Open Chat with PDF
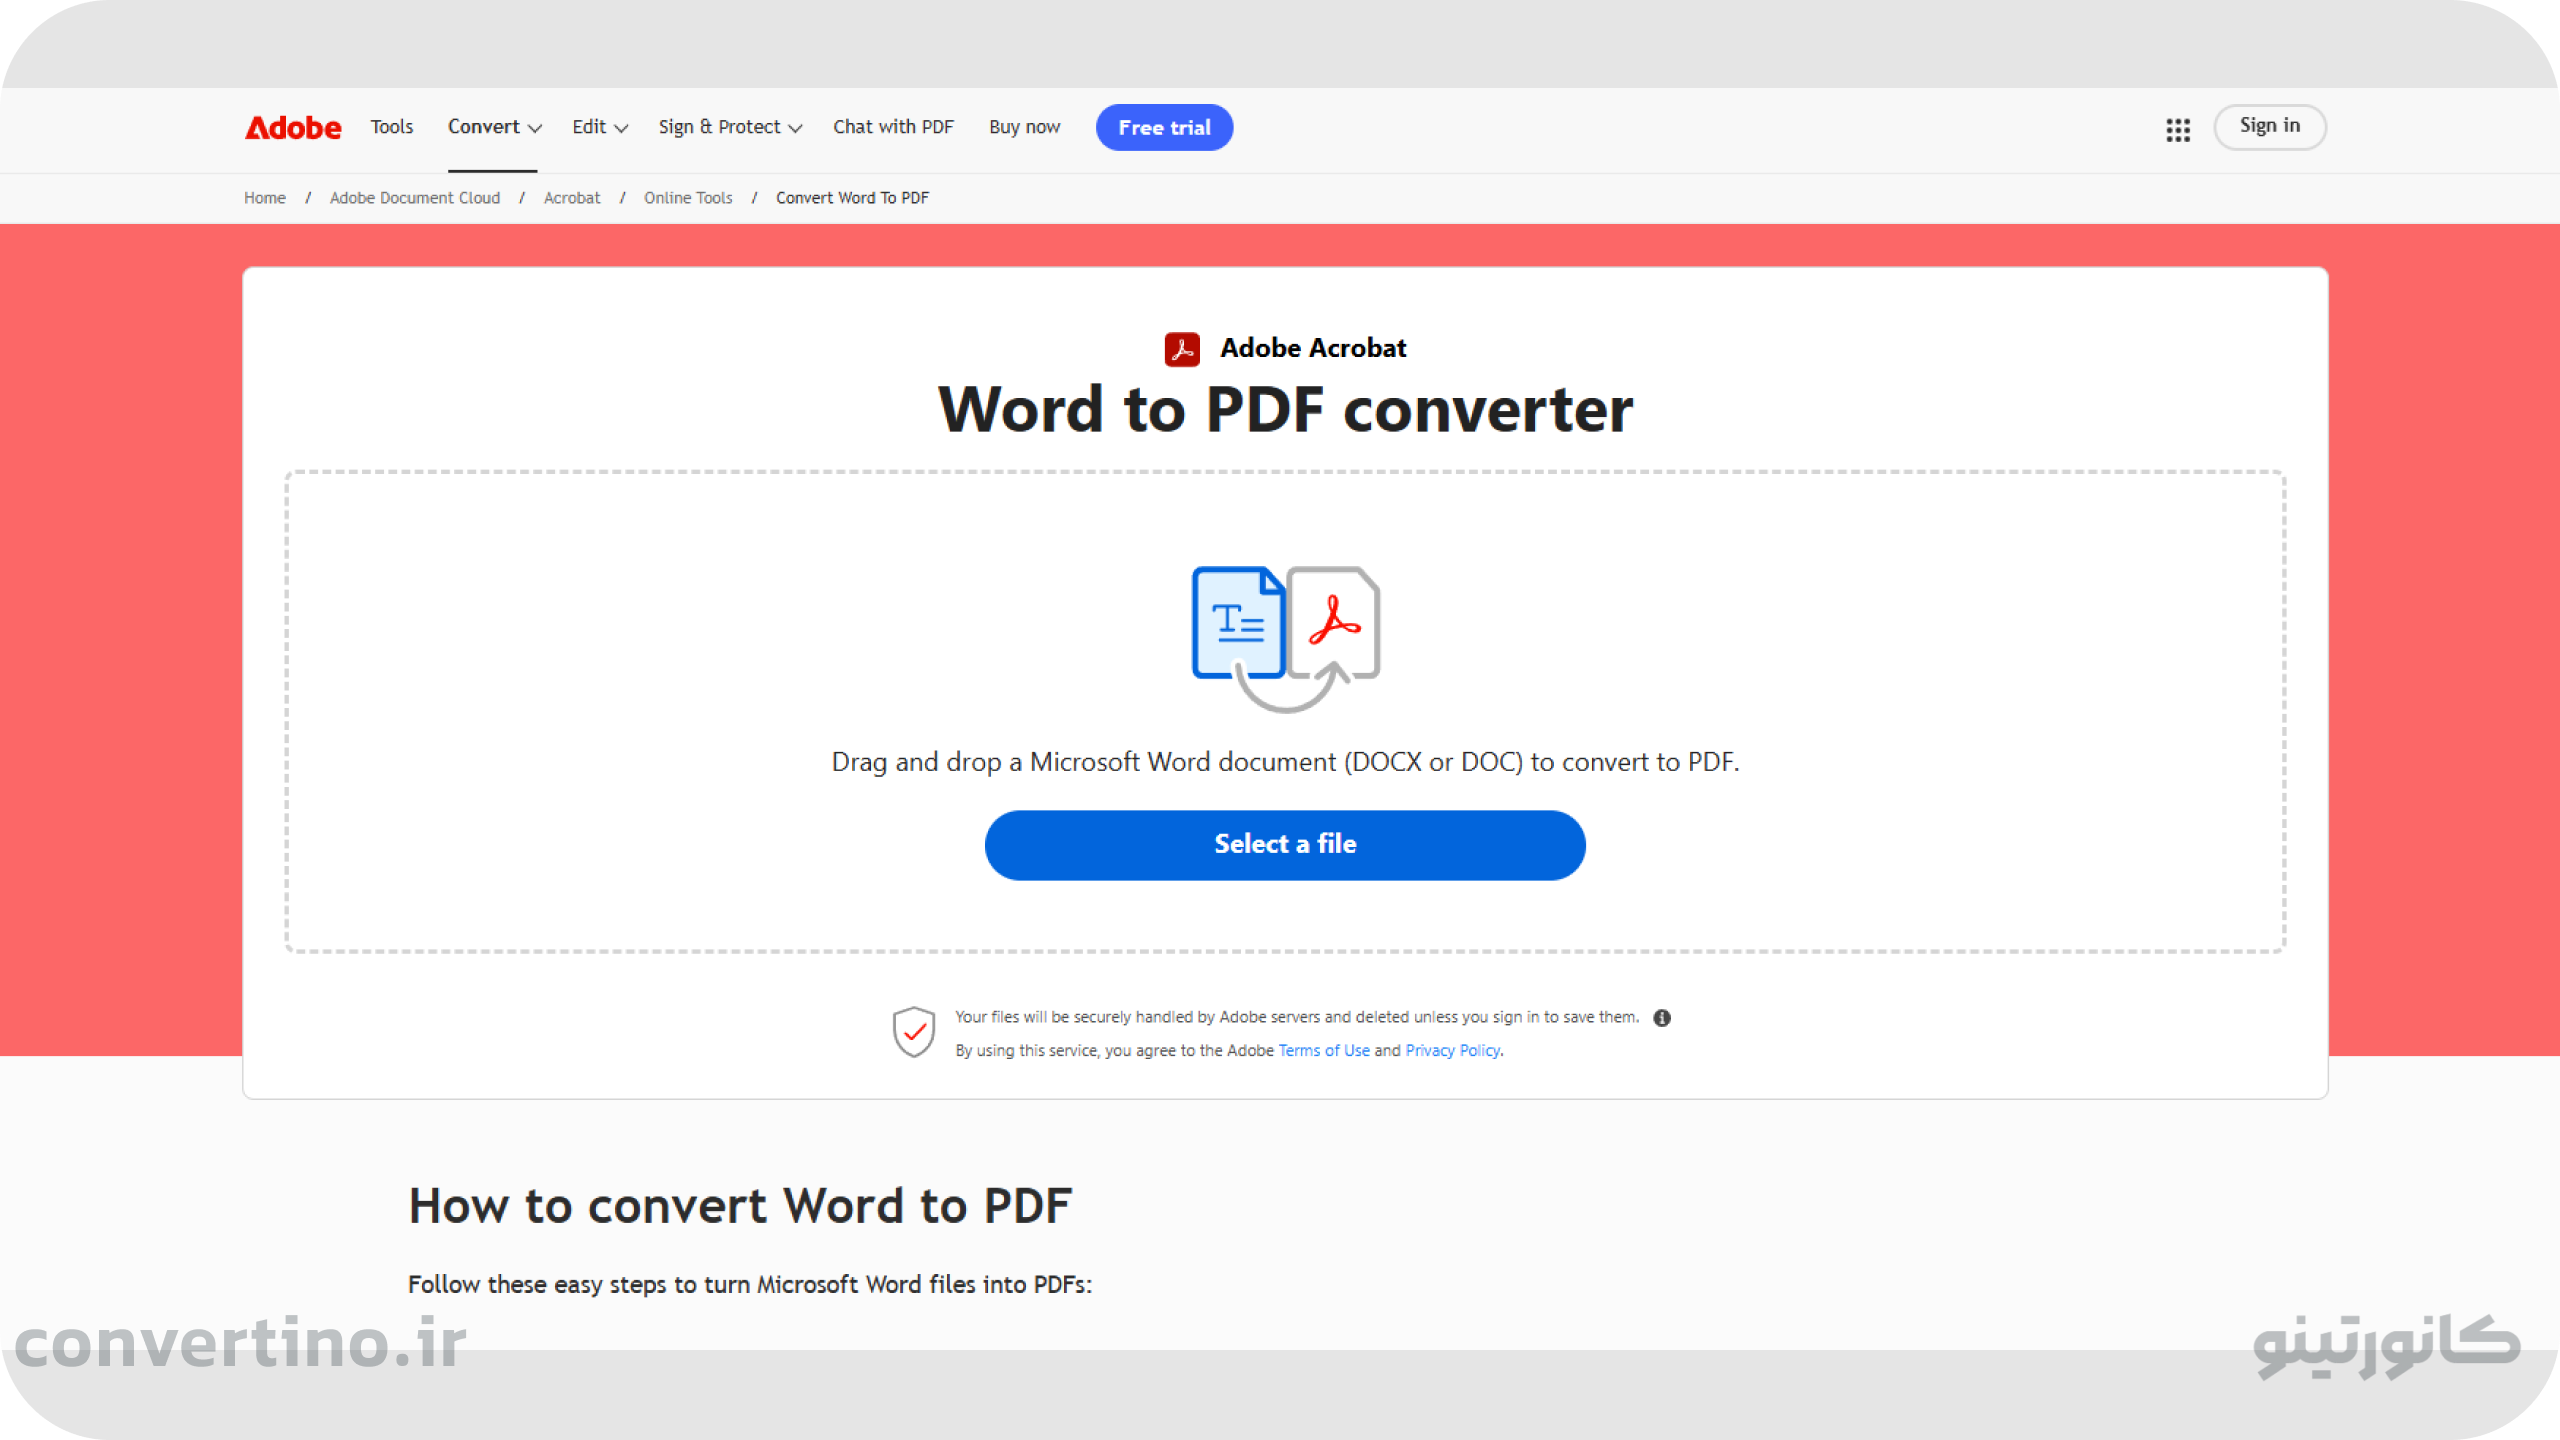 coord(893,127)
